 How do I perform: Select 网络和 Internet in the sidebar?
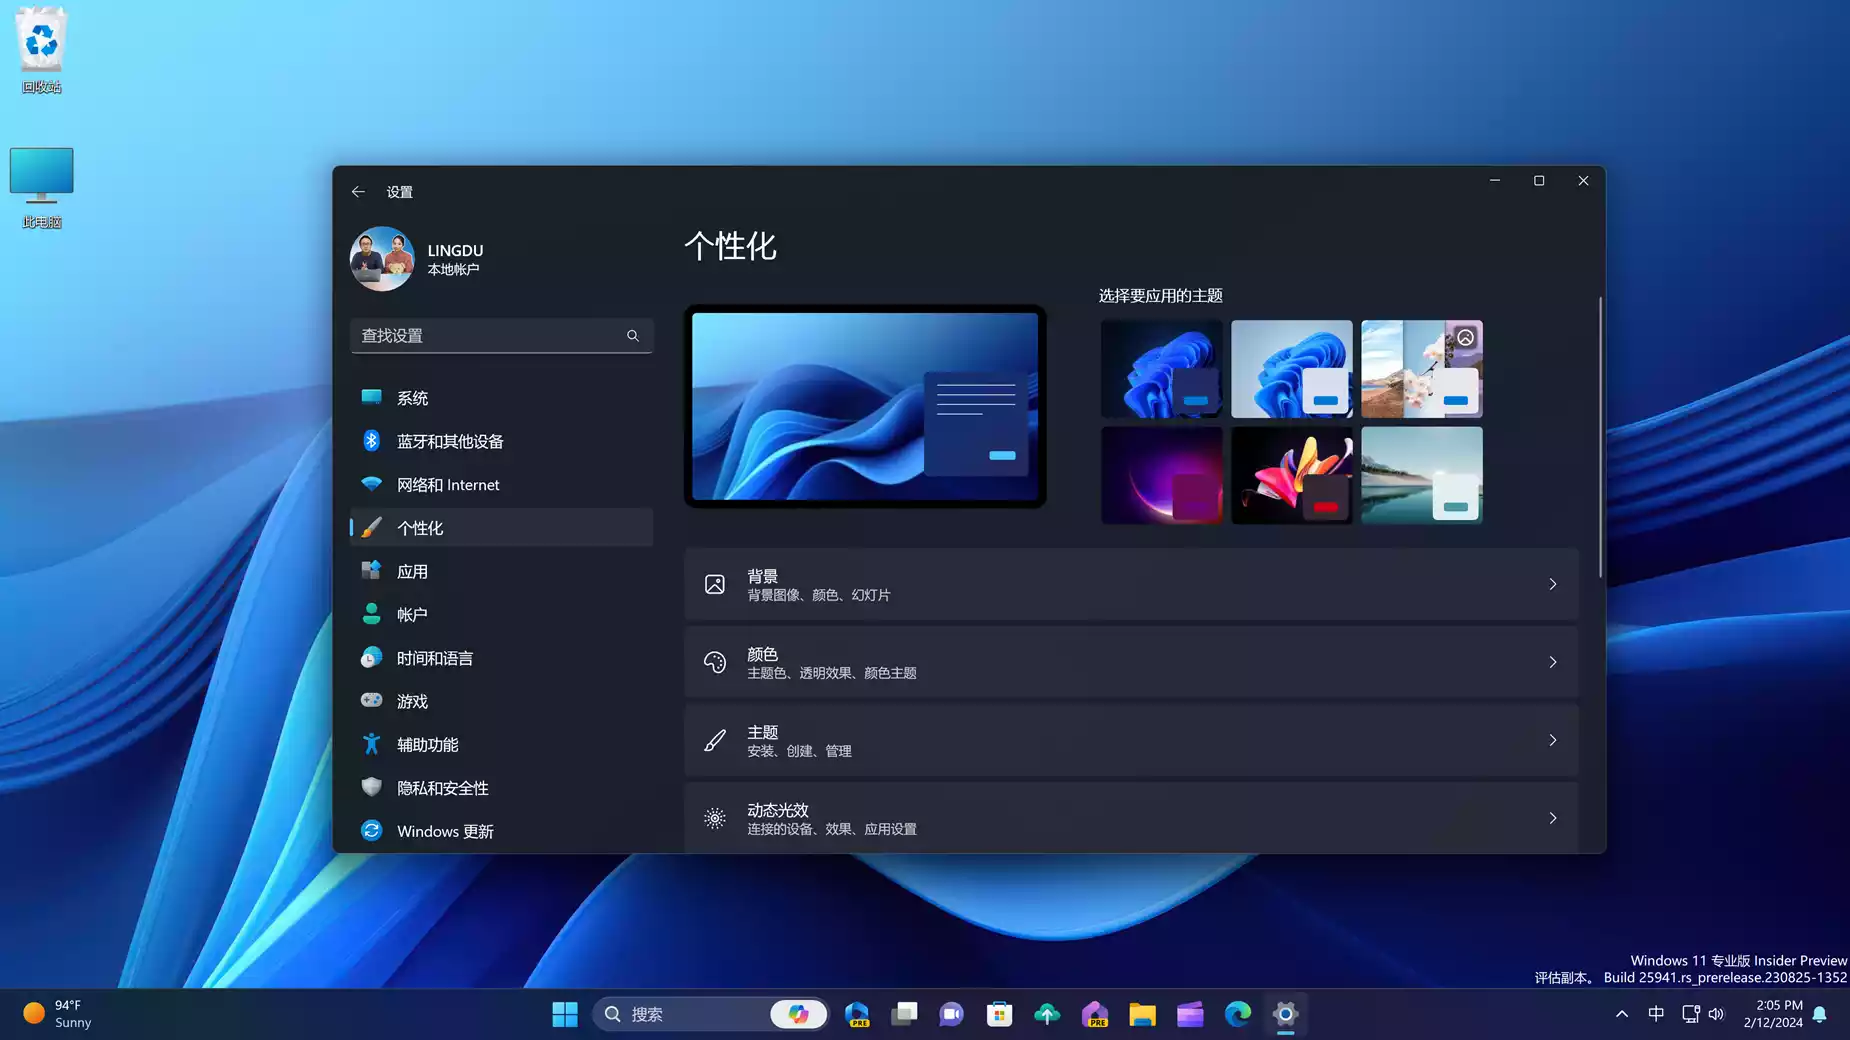coord(447,485)
